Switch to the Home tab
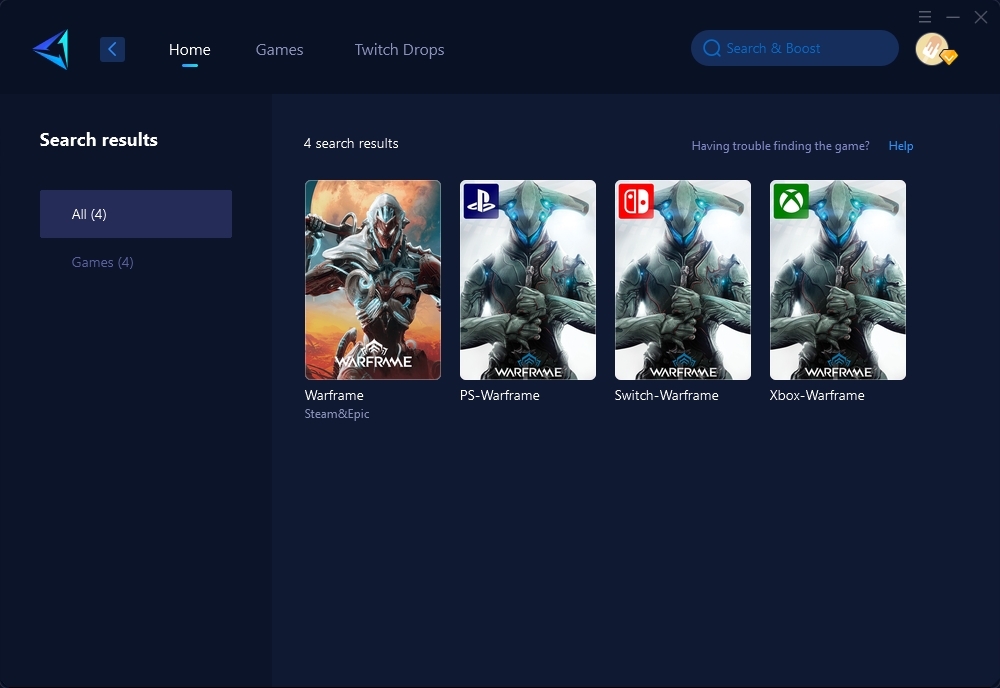Screen dimensions: 1000x688 [x=189, y=50]
